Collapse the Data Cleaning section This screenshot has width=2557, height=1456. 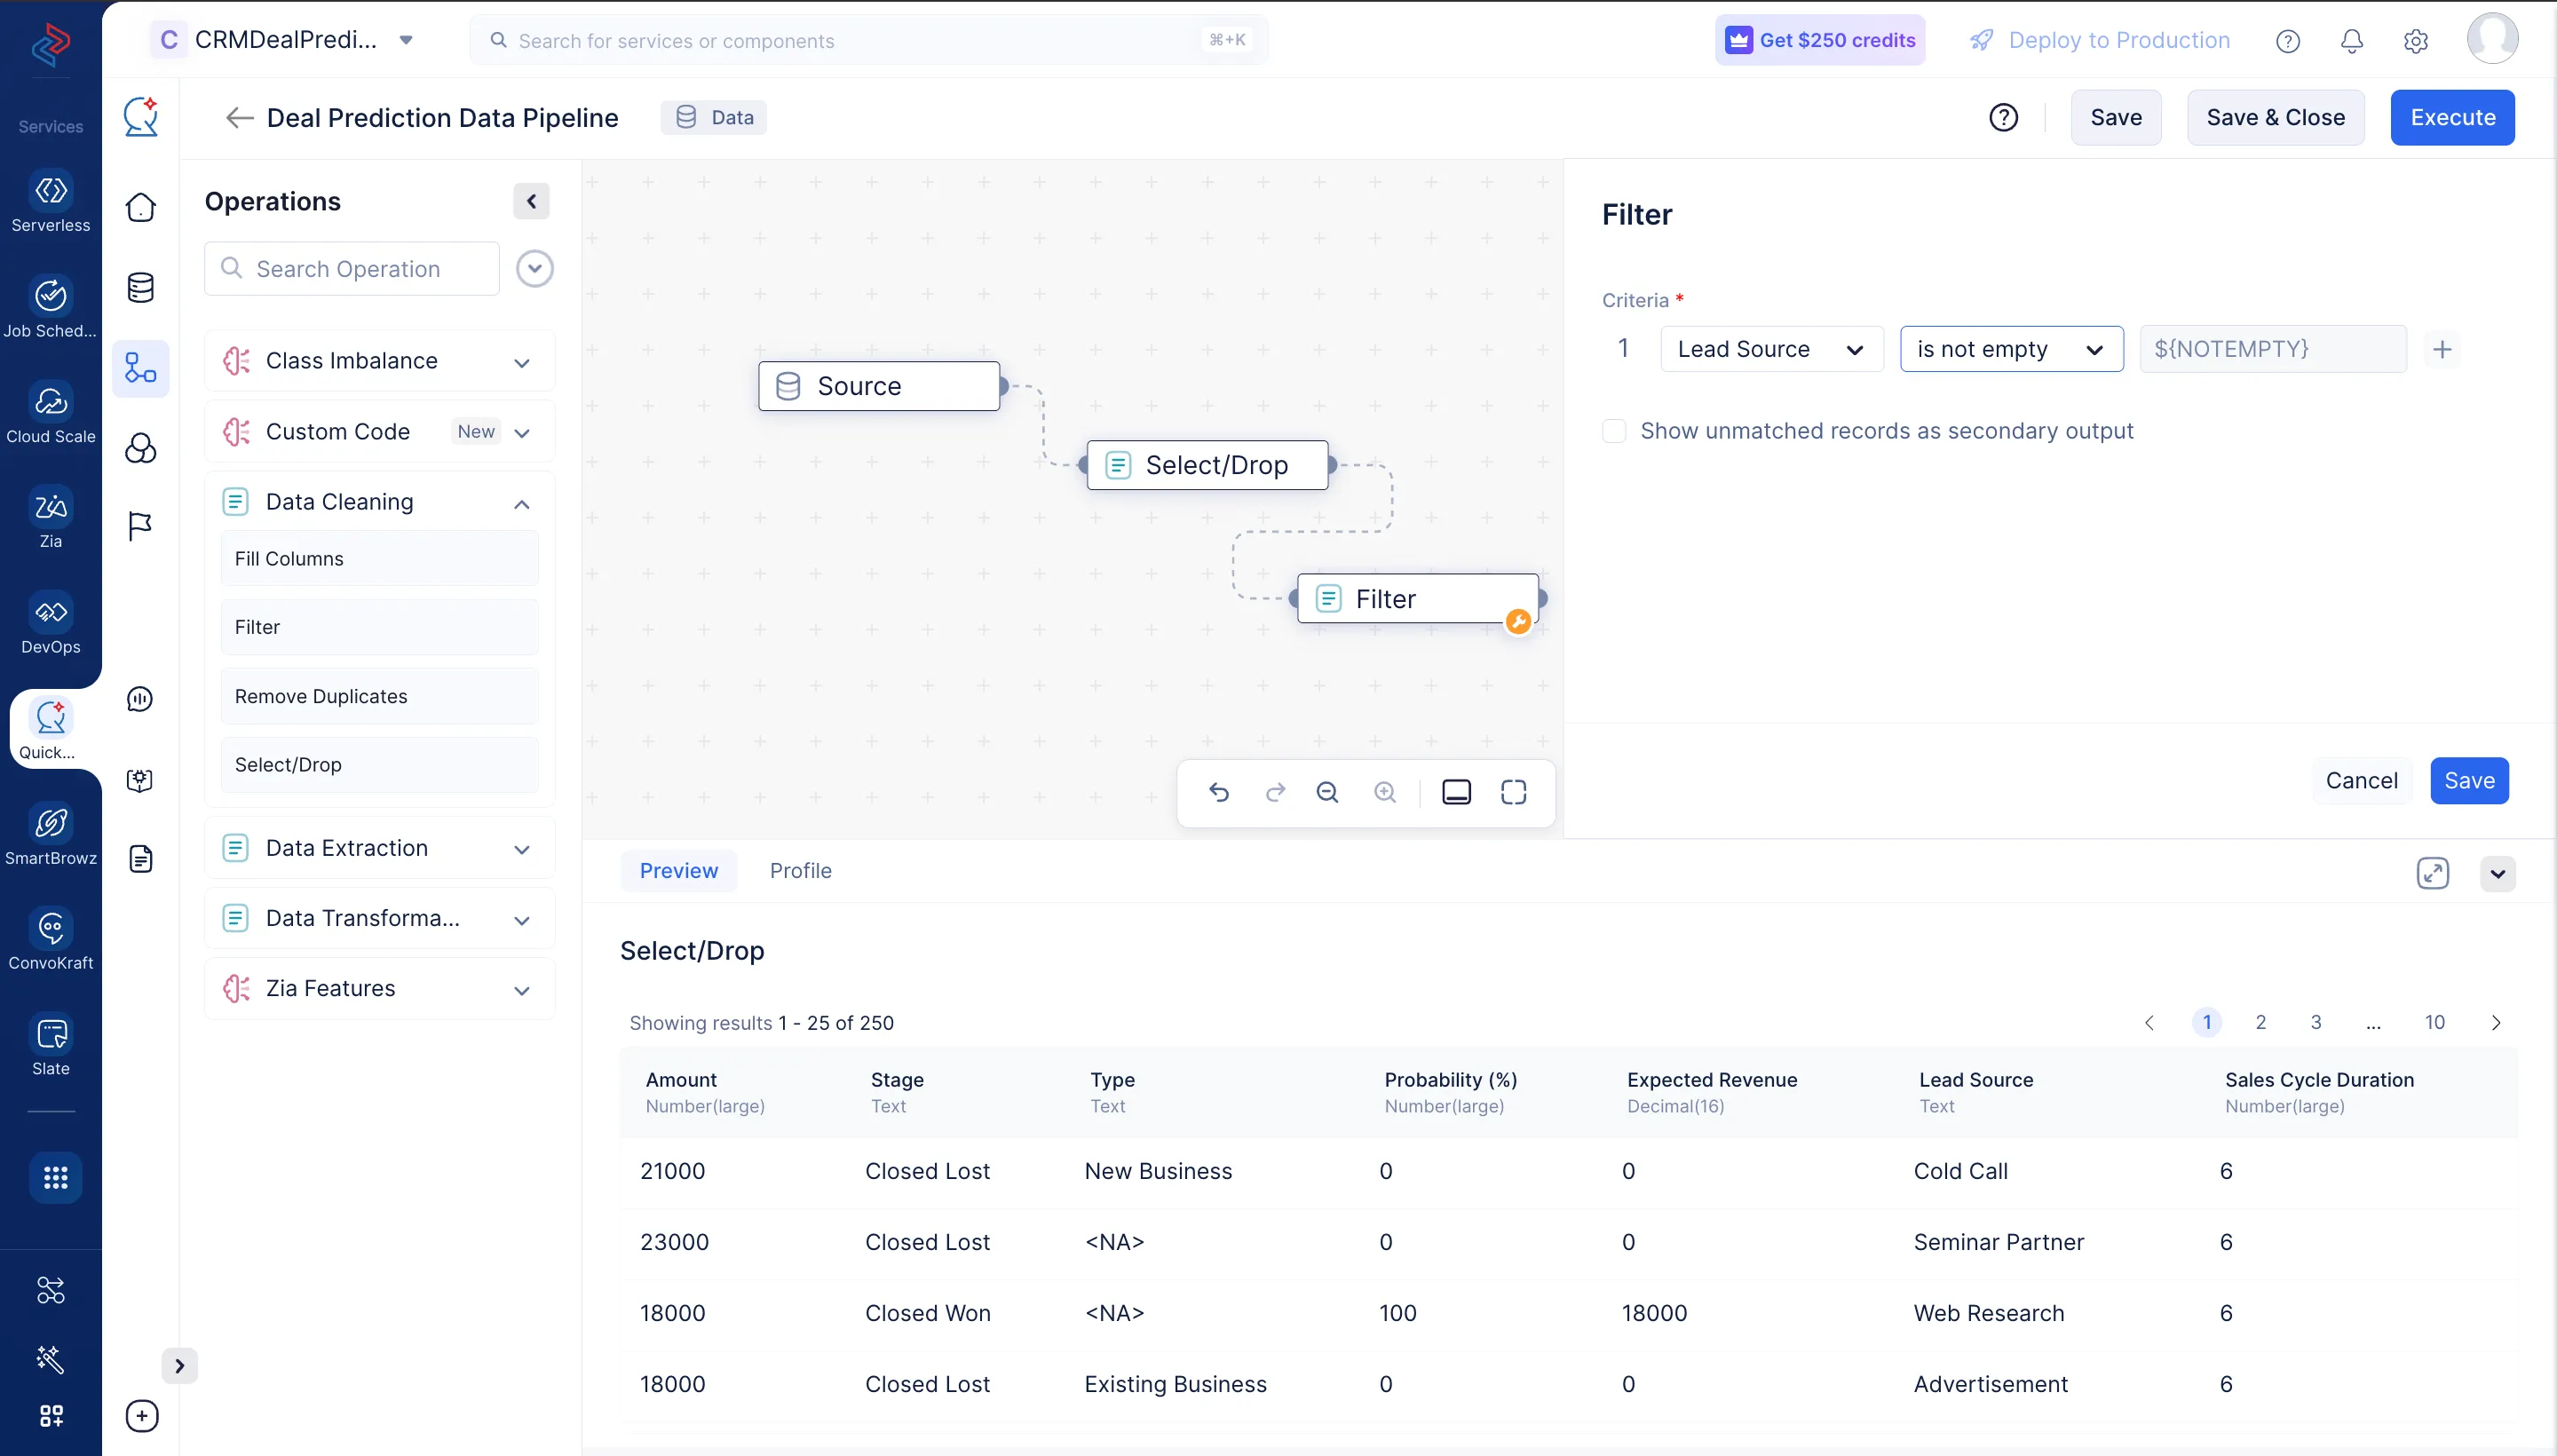coord(521,503)
